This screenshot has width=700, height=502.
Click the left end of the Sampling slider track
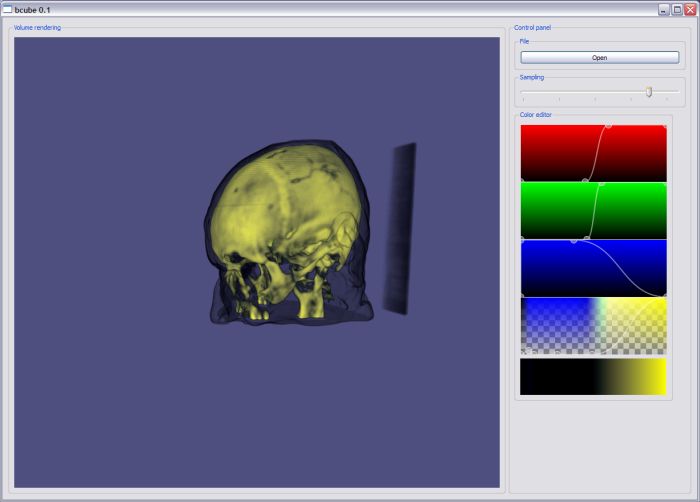(523, 92)
